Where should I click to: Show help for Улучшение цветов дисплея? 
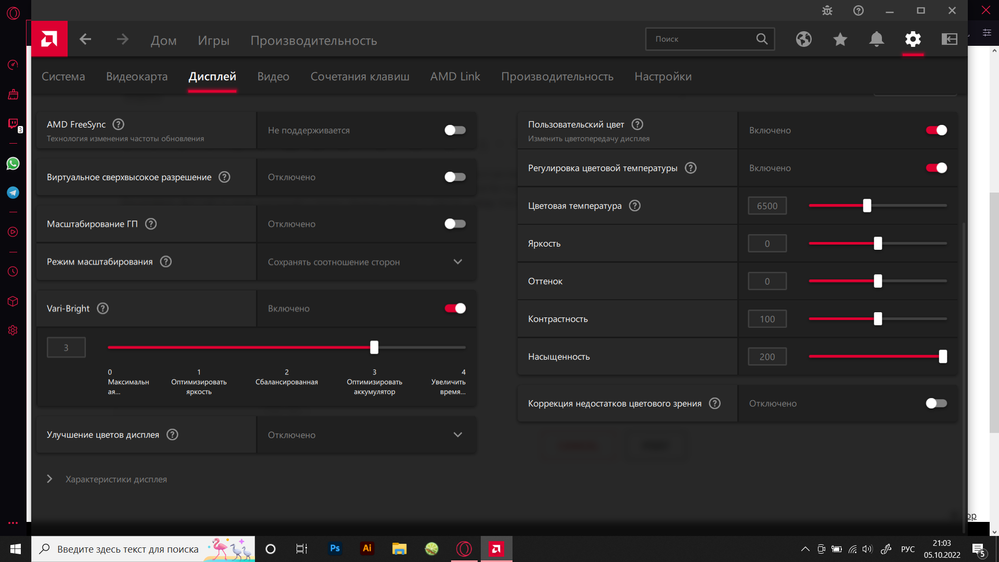(172, 435)
